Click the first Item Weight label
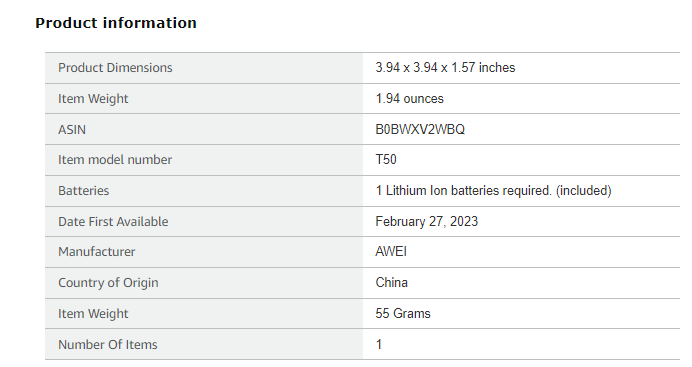 click(x=93, y=99)
